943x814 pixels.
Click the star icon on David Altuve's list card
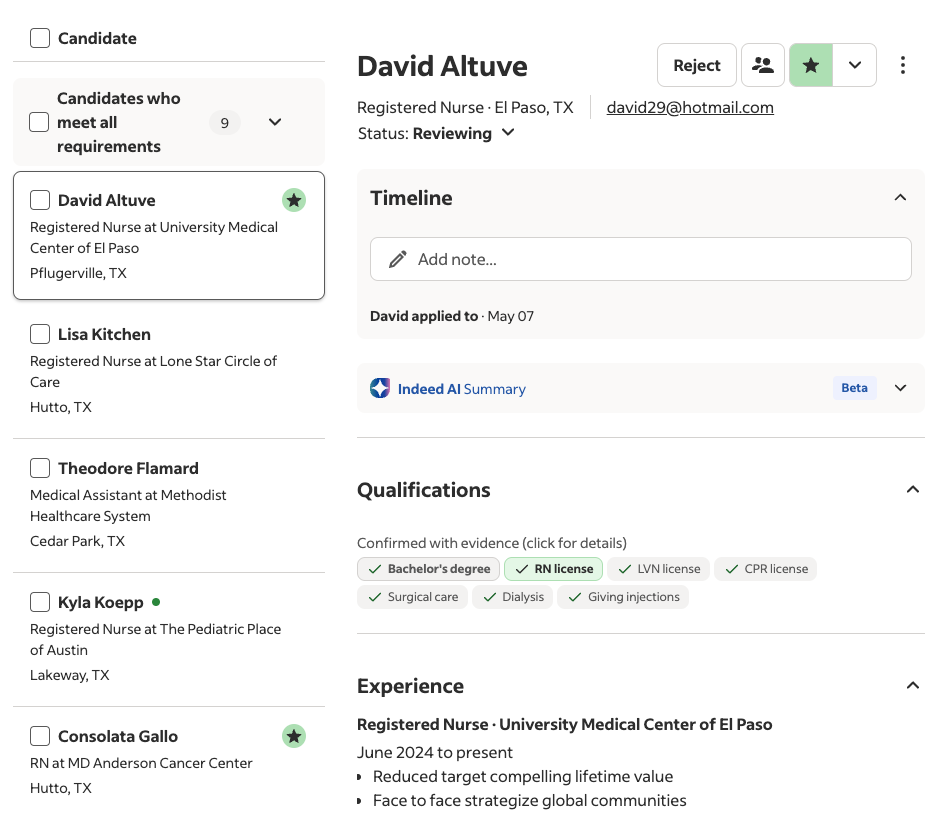pos(294,200)
